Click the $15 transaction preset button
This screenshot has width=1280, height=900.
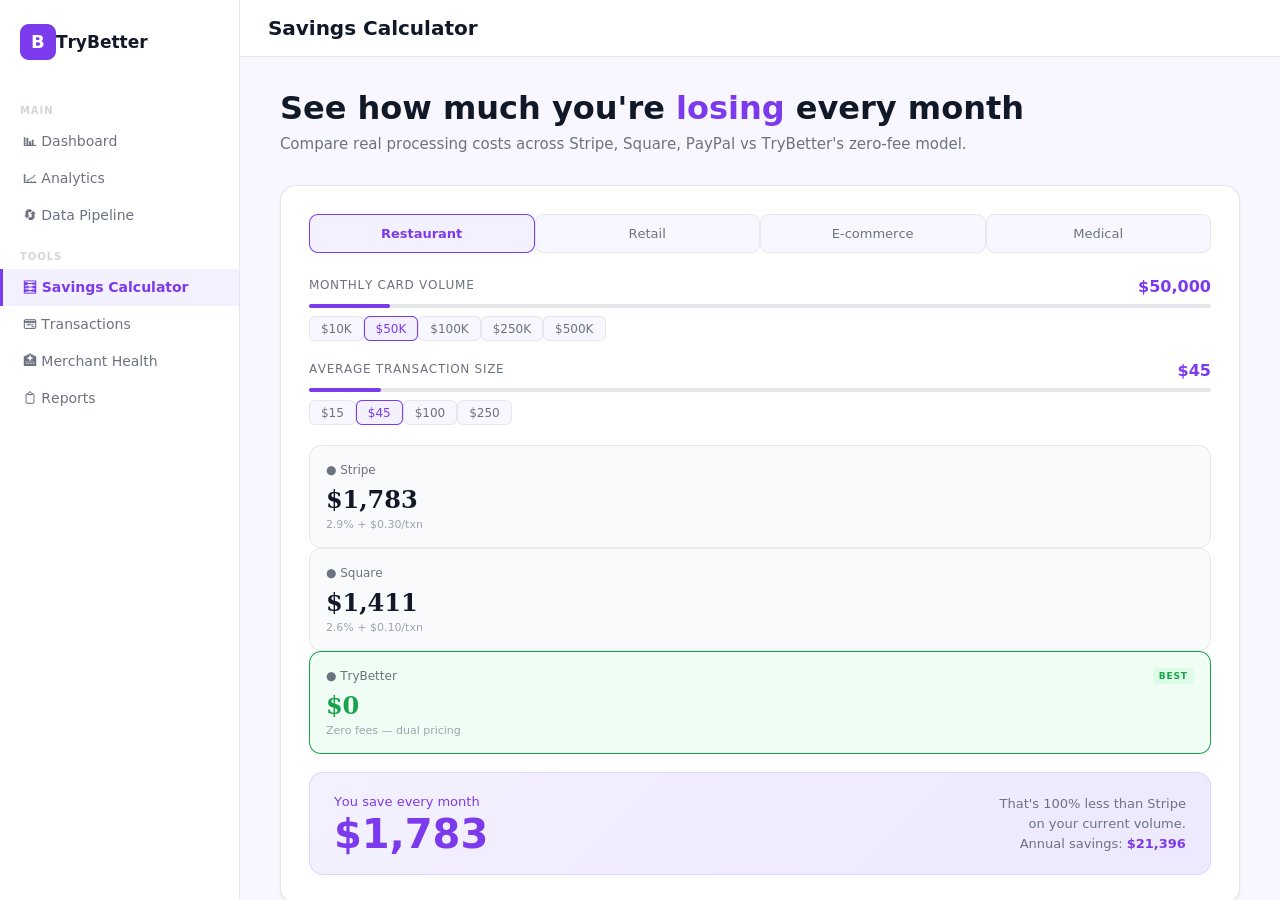pos(333,412)
